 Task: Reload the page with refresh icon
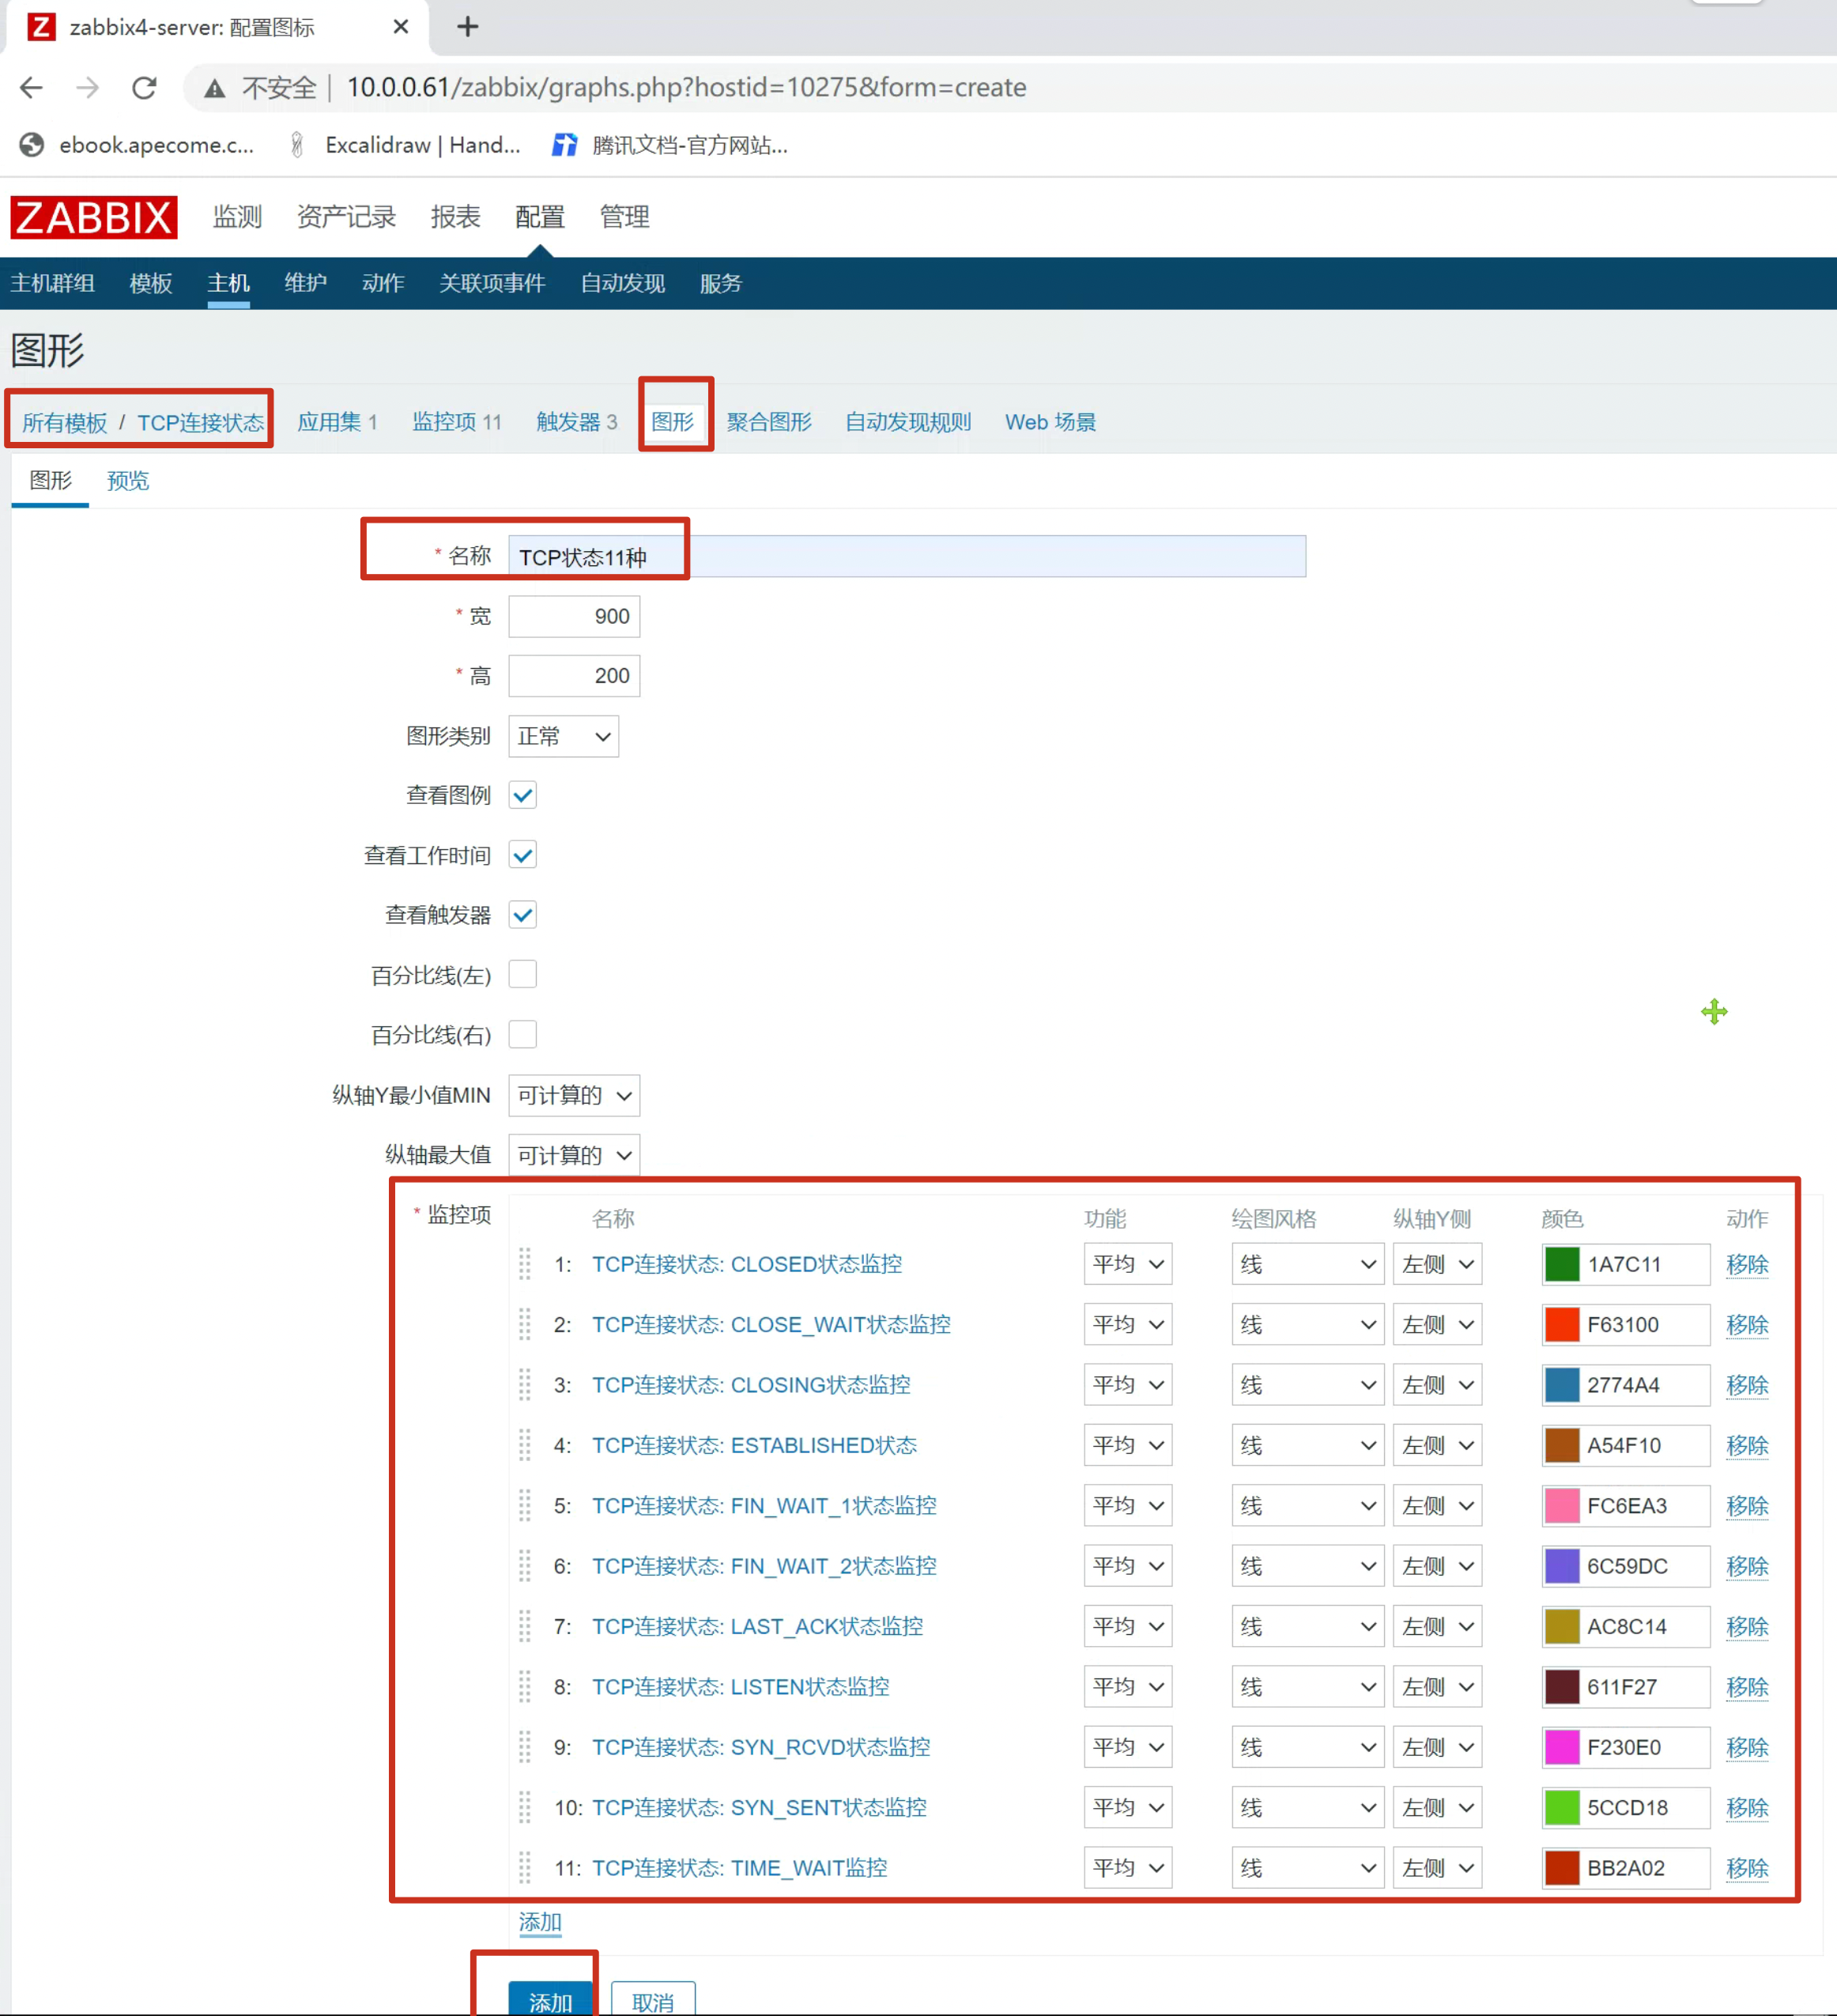[x=145, y=88]
